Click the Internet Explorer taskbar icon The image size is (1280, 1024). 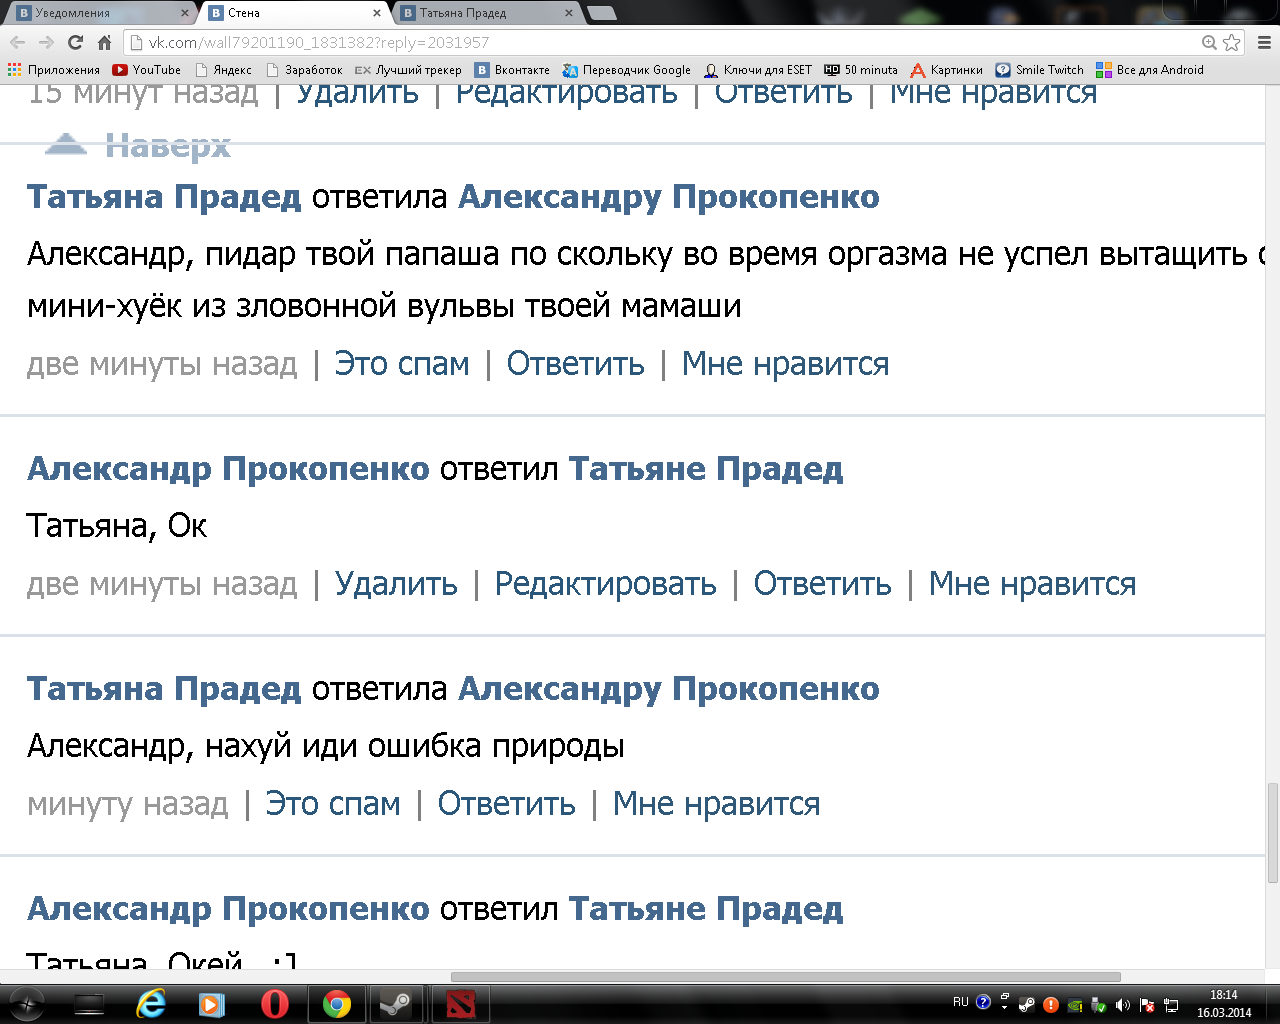[151, 1004]
